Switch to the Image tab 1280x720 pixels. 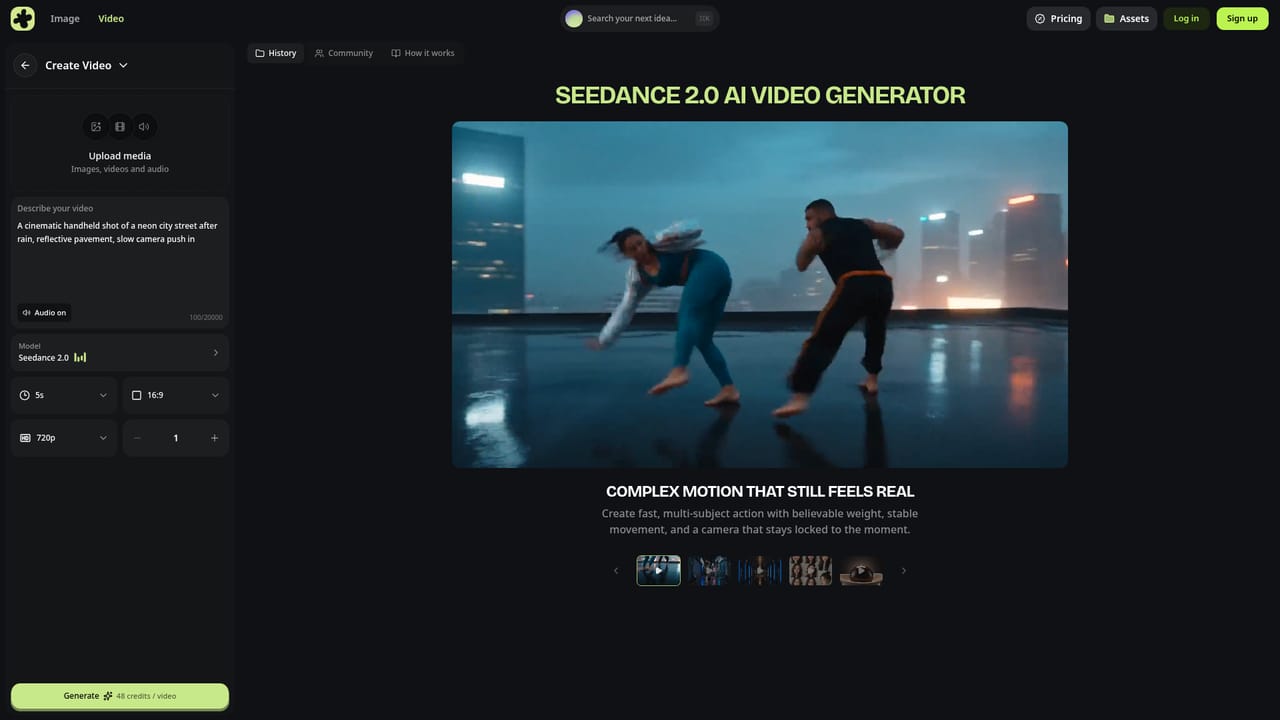[65, 18]
